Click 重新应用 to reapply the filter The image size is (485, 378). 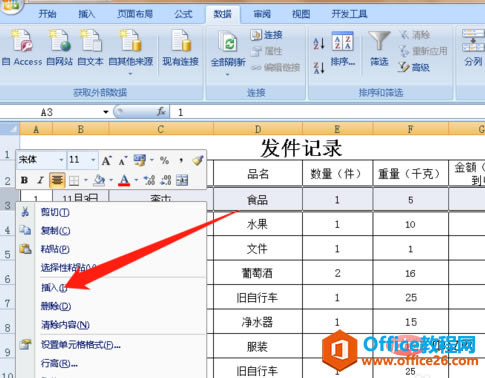(423, 51)
